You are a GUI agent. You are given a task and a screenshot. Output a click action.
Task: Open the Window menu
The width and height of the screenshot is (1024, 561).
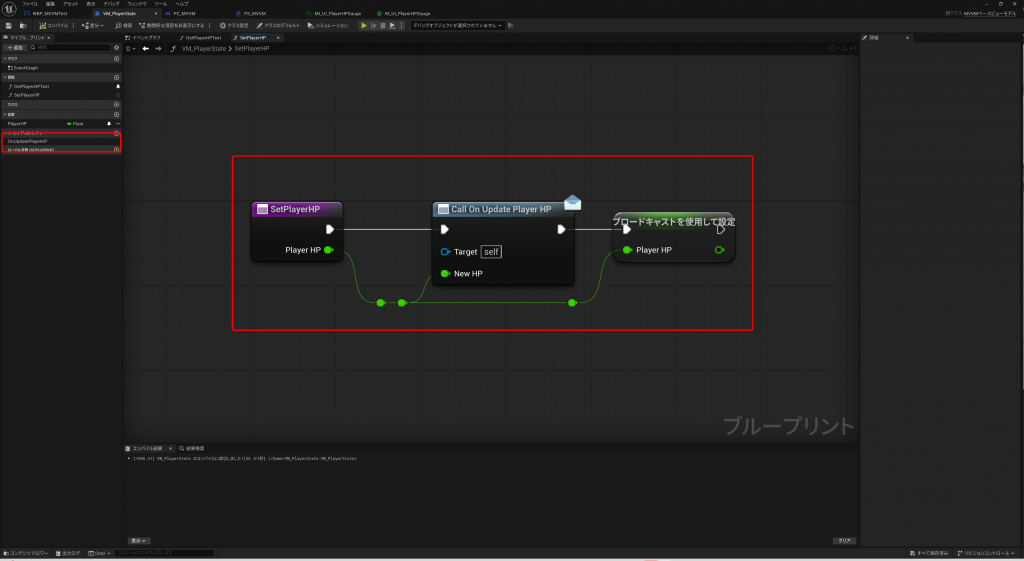tap(136, 4)
